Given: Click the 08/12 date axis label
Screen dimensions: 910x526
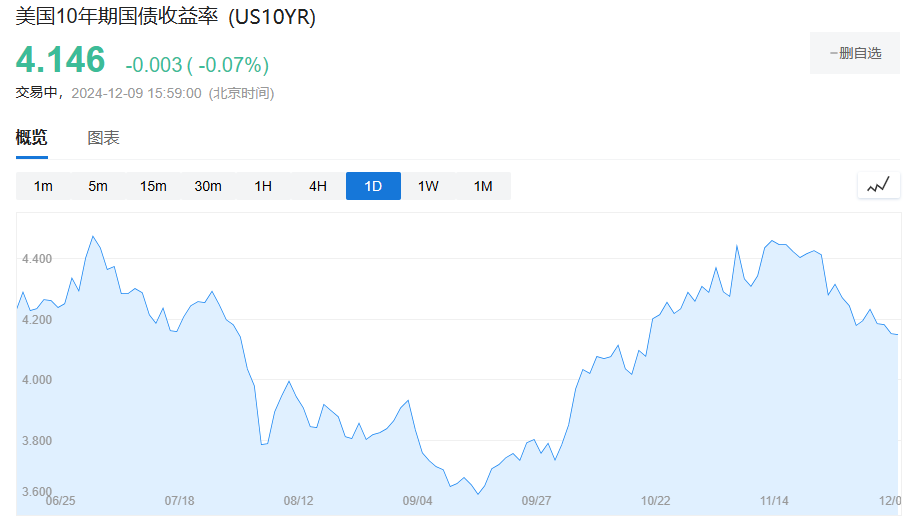Looking at the screenshot, I should point(298,500).
